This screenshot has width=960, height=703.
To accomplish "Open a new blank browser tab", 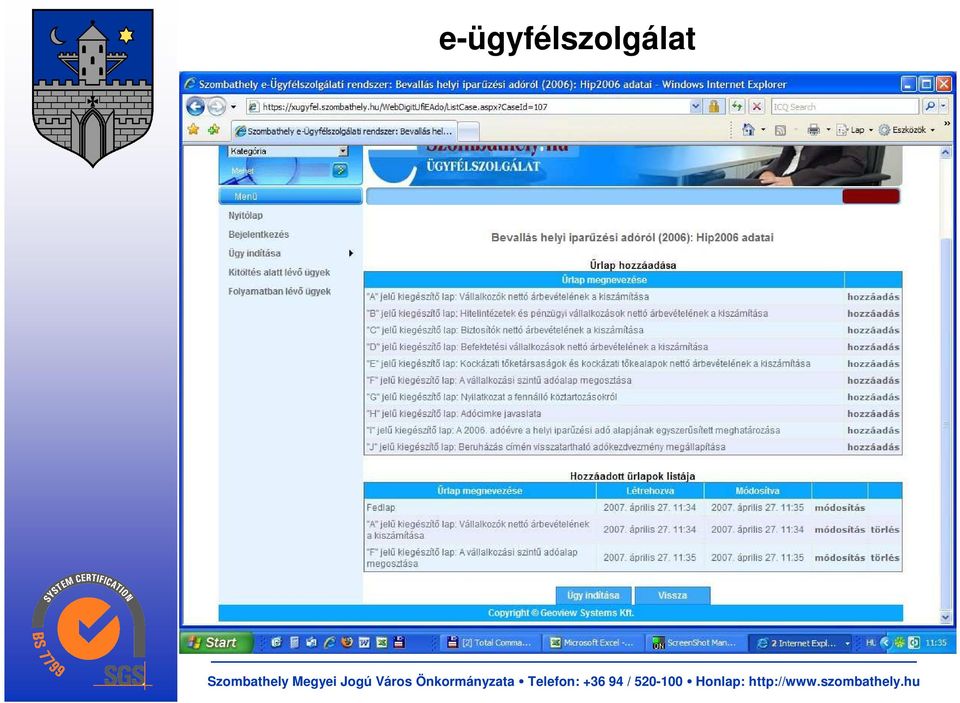I will (468, 131).
